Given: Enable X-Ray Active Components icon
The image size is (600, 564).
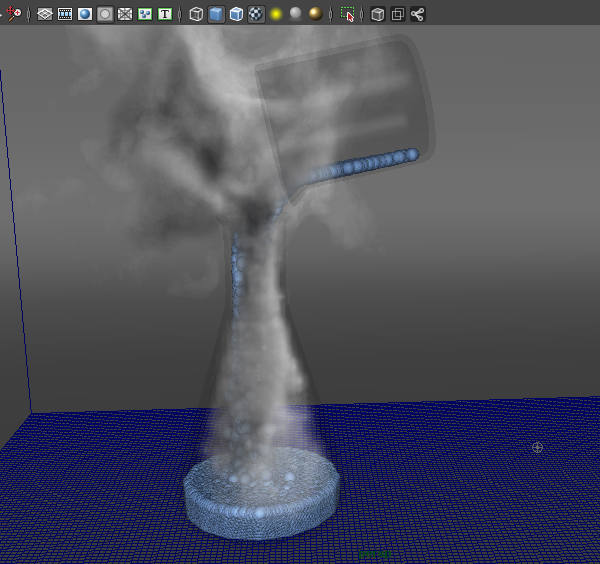Looking at the screenshot, I should (398, 15).
